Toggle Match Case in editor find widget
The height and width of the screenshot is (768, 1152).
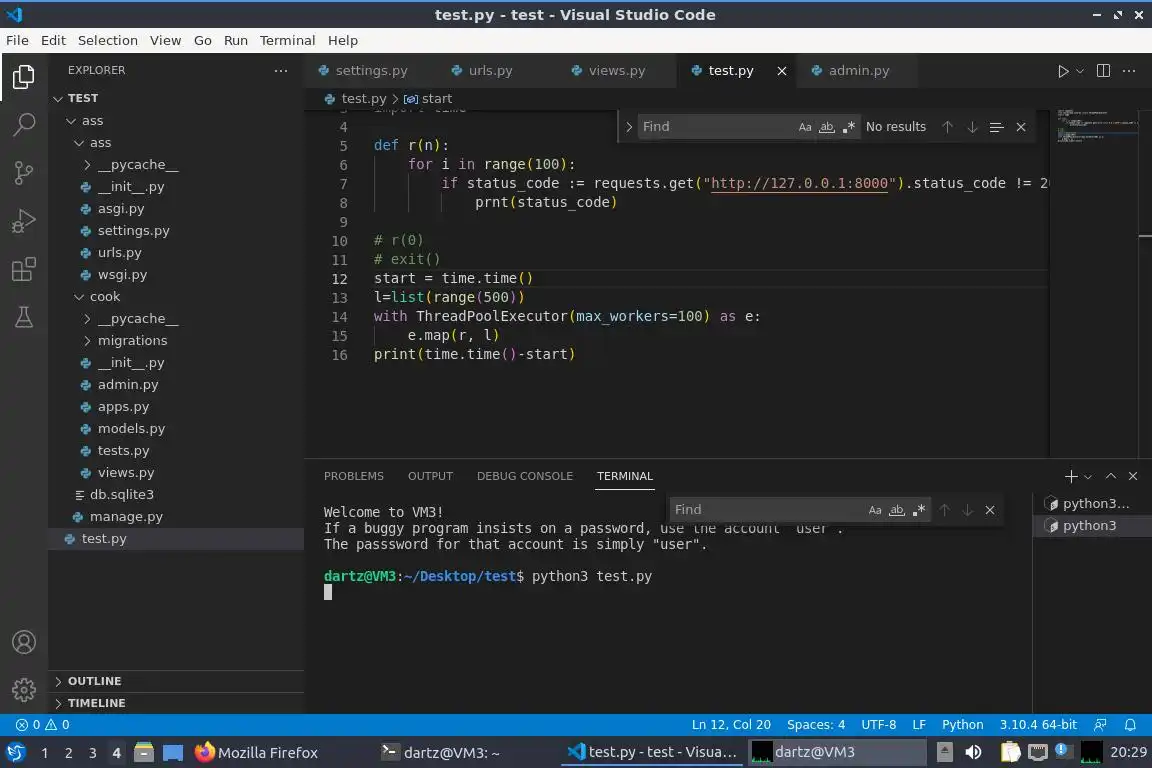pos(805,126)
